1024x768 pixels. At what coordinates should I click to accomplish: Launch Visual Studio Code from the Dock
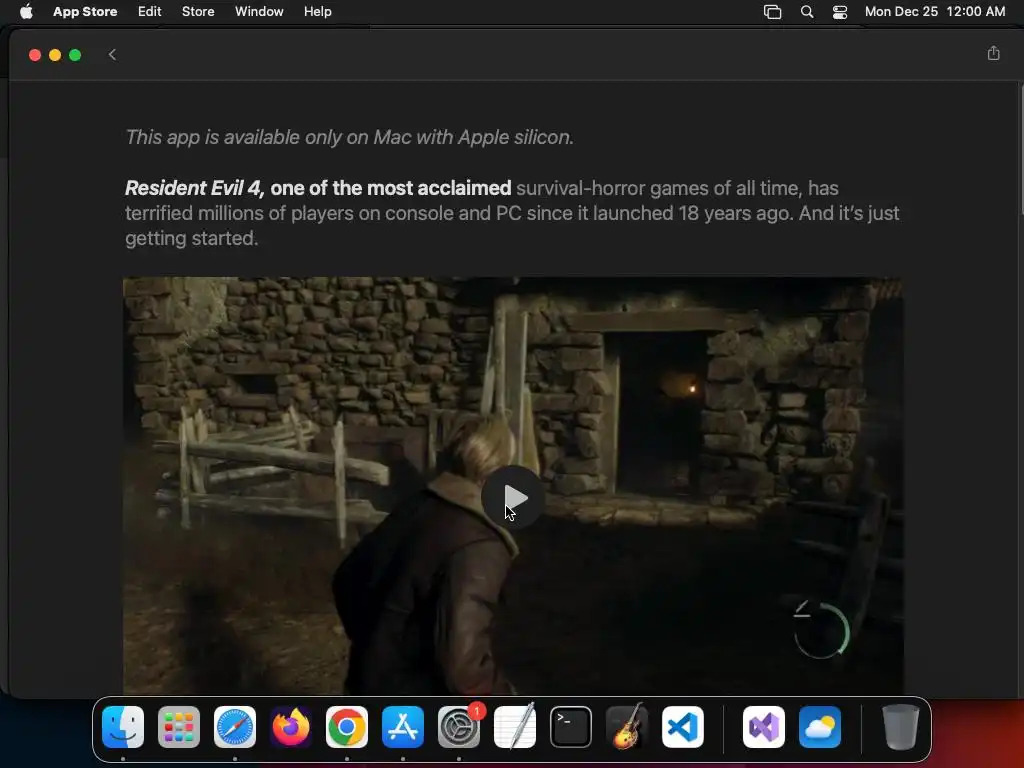click(x=683, y=727)
